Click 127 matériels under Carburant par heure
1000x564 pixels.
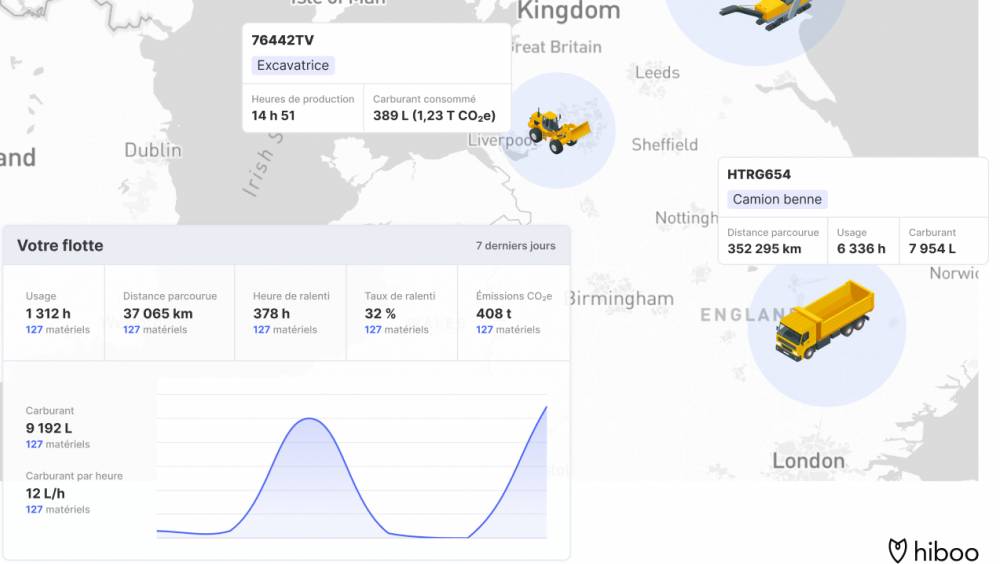[57, 510]
